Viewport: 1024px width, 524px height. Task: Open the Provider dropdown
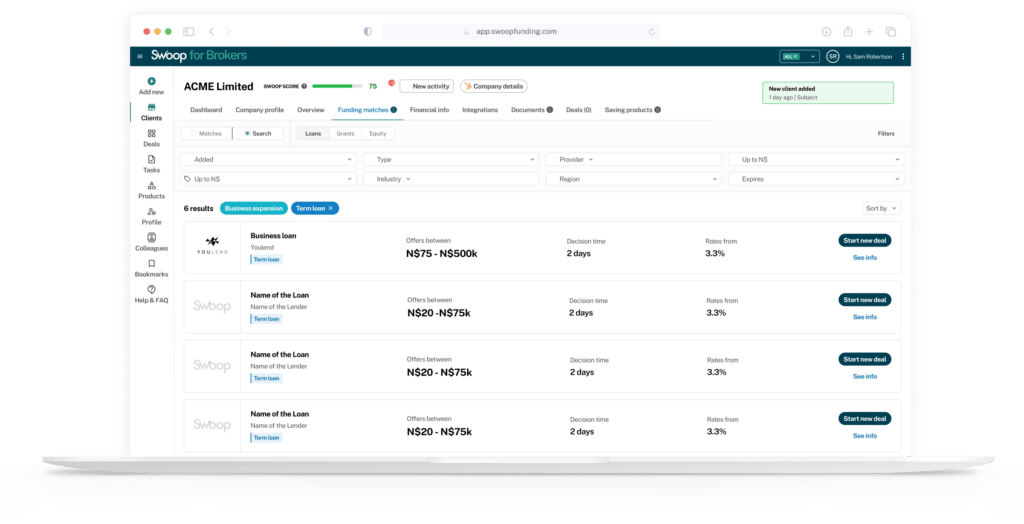633,159
